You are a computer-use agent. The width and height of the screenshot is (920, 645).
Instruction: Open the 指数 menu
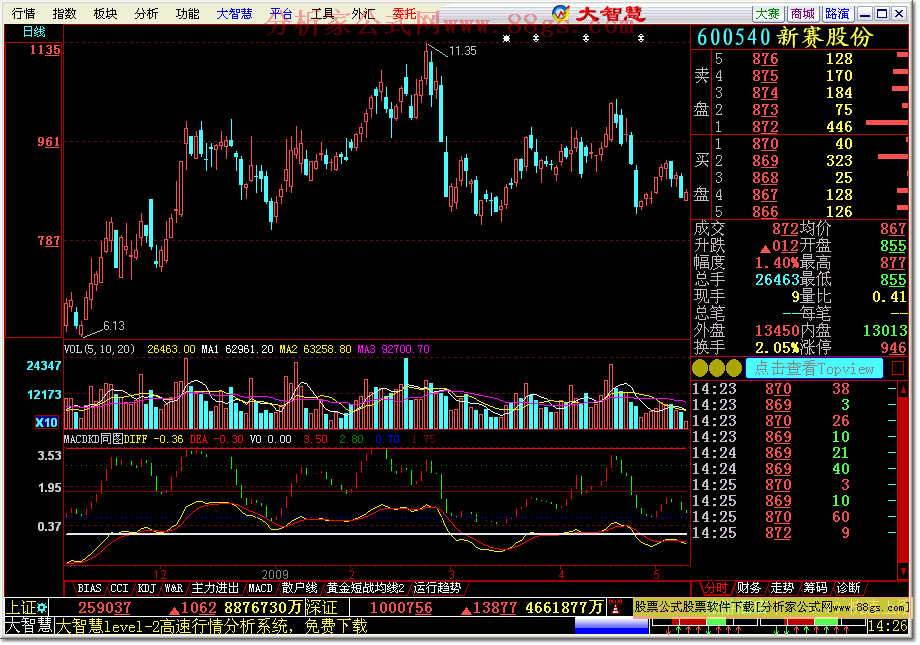click(64, 13)
